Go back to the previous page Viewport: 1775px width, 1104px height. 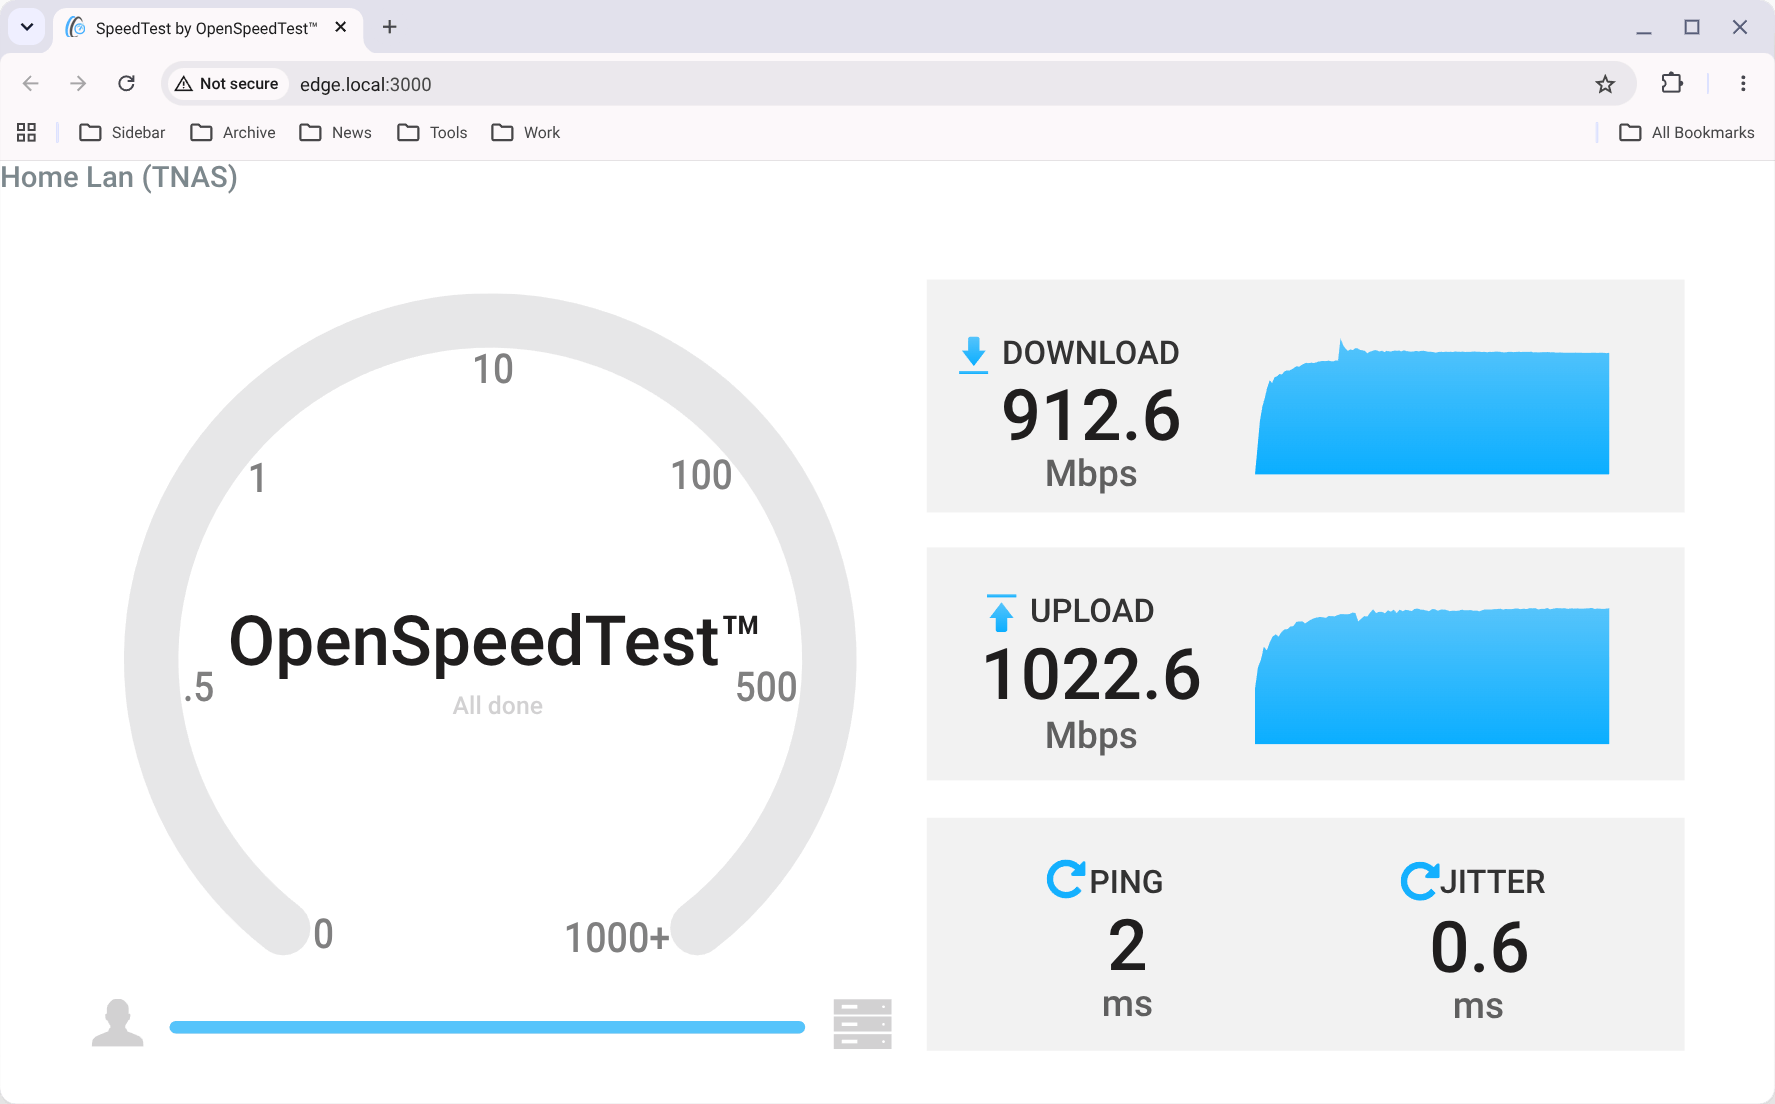(x=30, y=84)
